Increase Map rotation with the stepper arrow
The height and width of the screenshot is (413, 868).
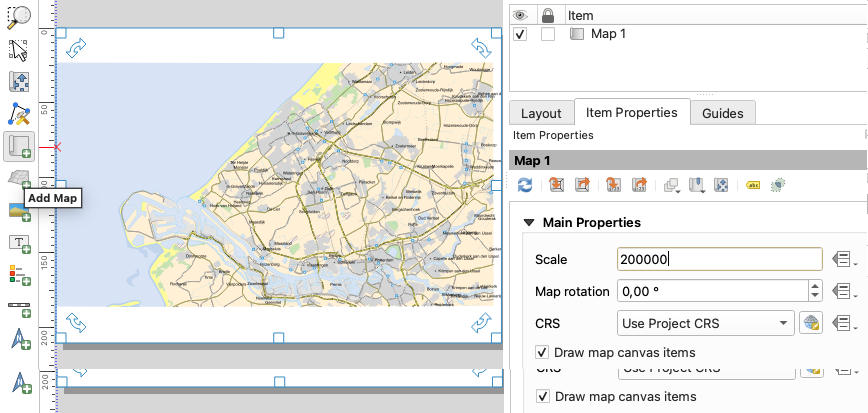tap(816, 286)
